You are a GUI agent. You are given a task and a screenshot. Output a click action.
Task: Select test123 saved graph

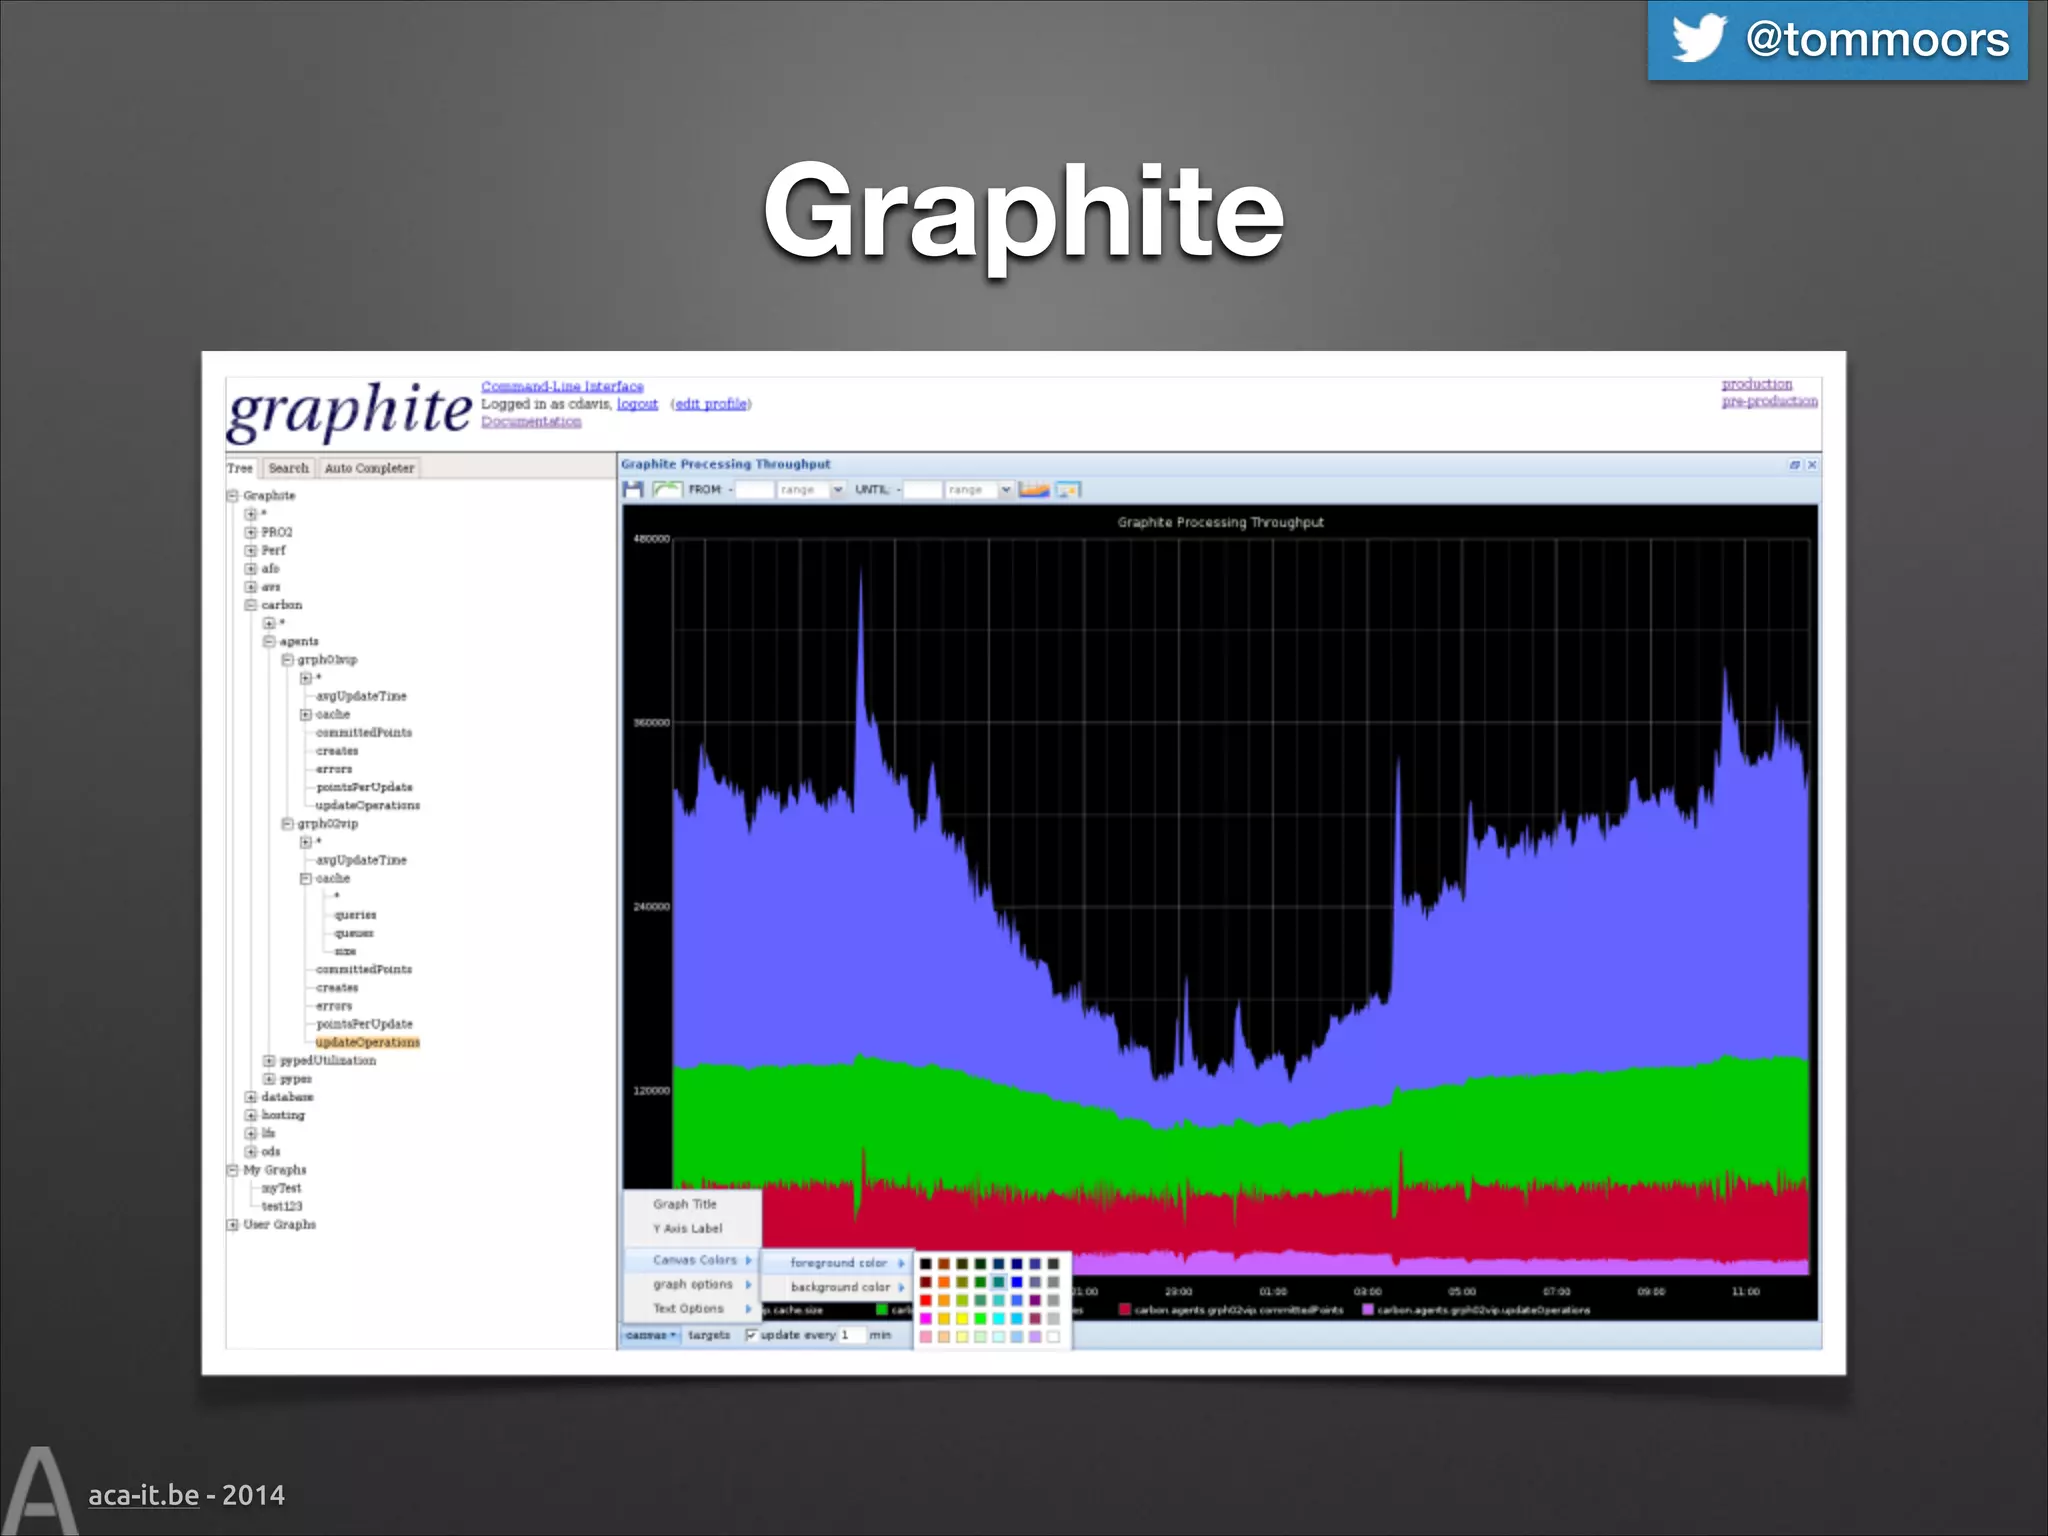(x=282, y=1206)
